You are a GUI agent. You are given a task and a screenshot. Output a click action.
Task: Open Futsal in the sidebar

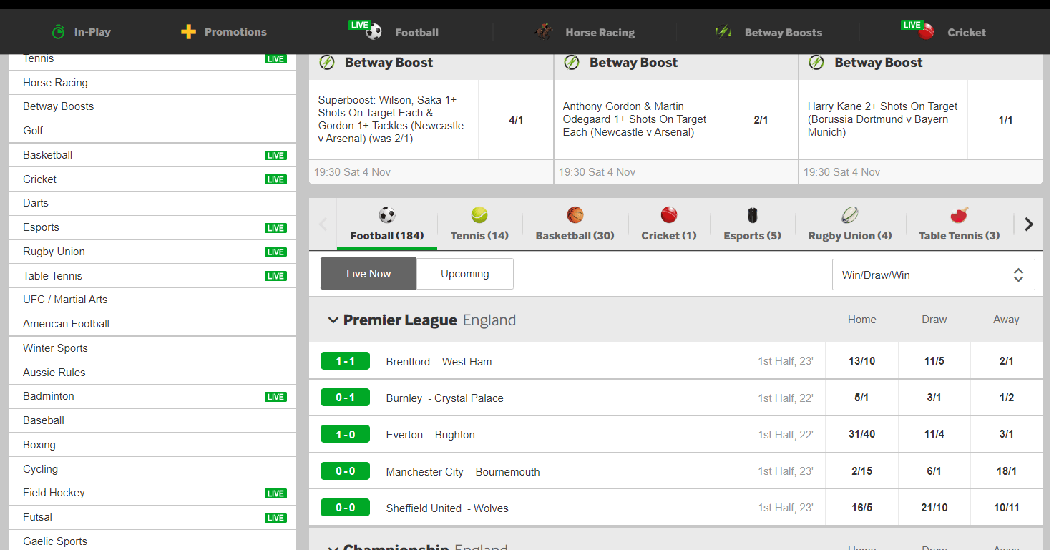coord(153,517)
